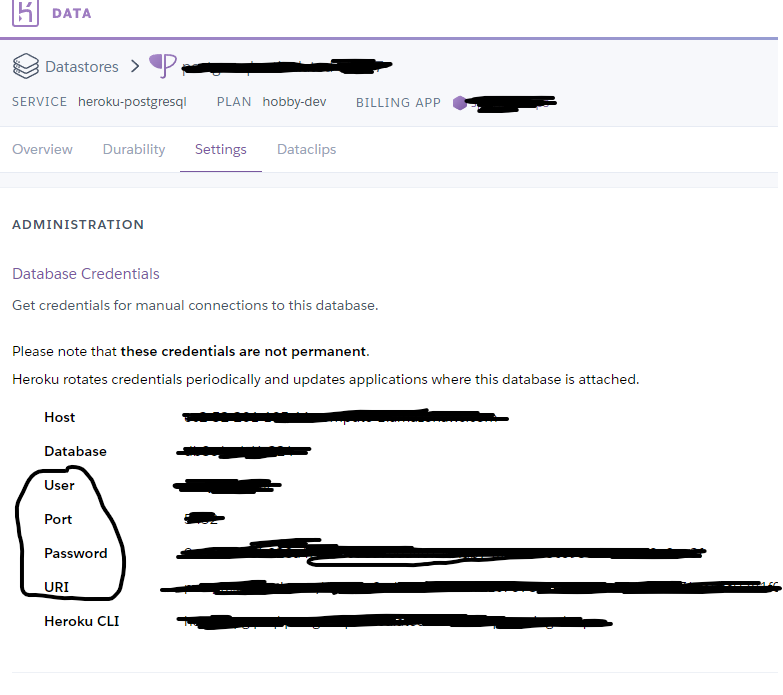Click the hobby-dev plan value
Screen dimensions: 783x695
click(295, 102)
